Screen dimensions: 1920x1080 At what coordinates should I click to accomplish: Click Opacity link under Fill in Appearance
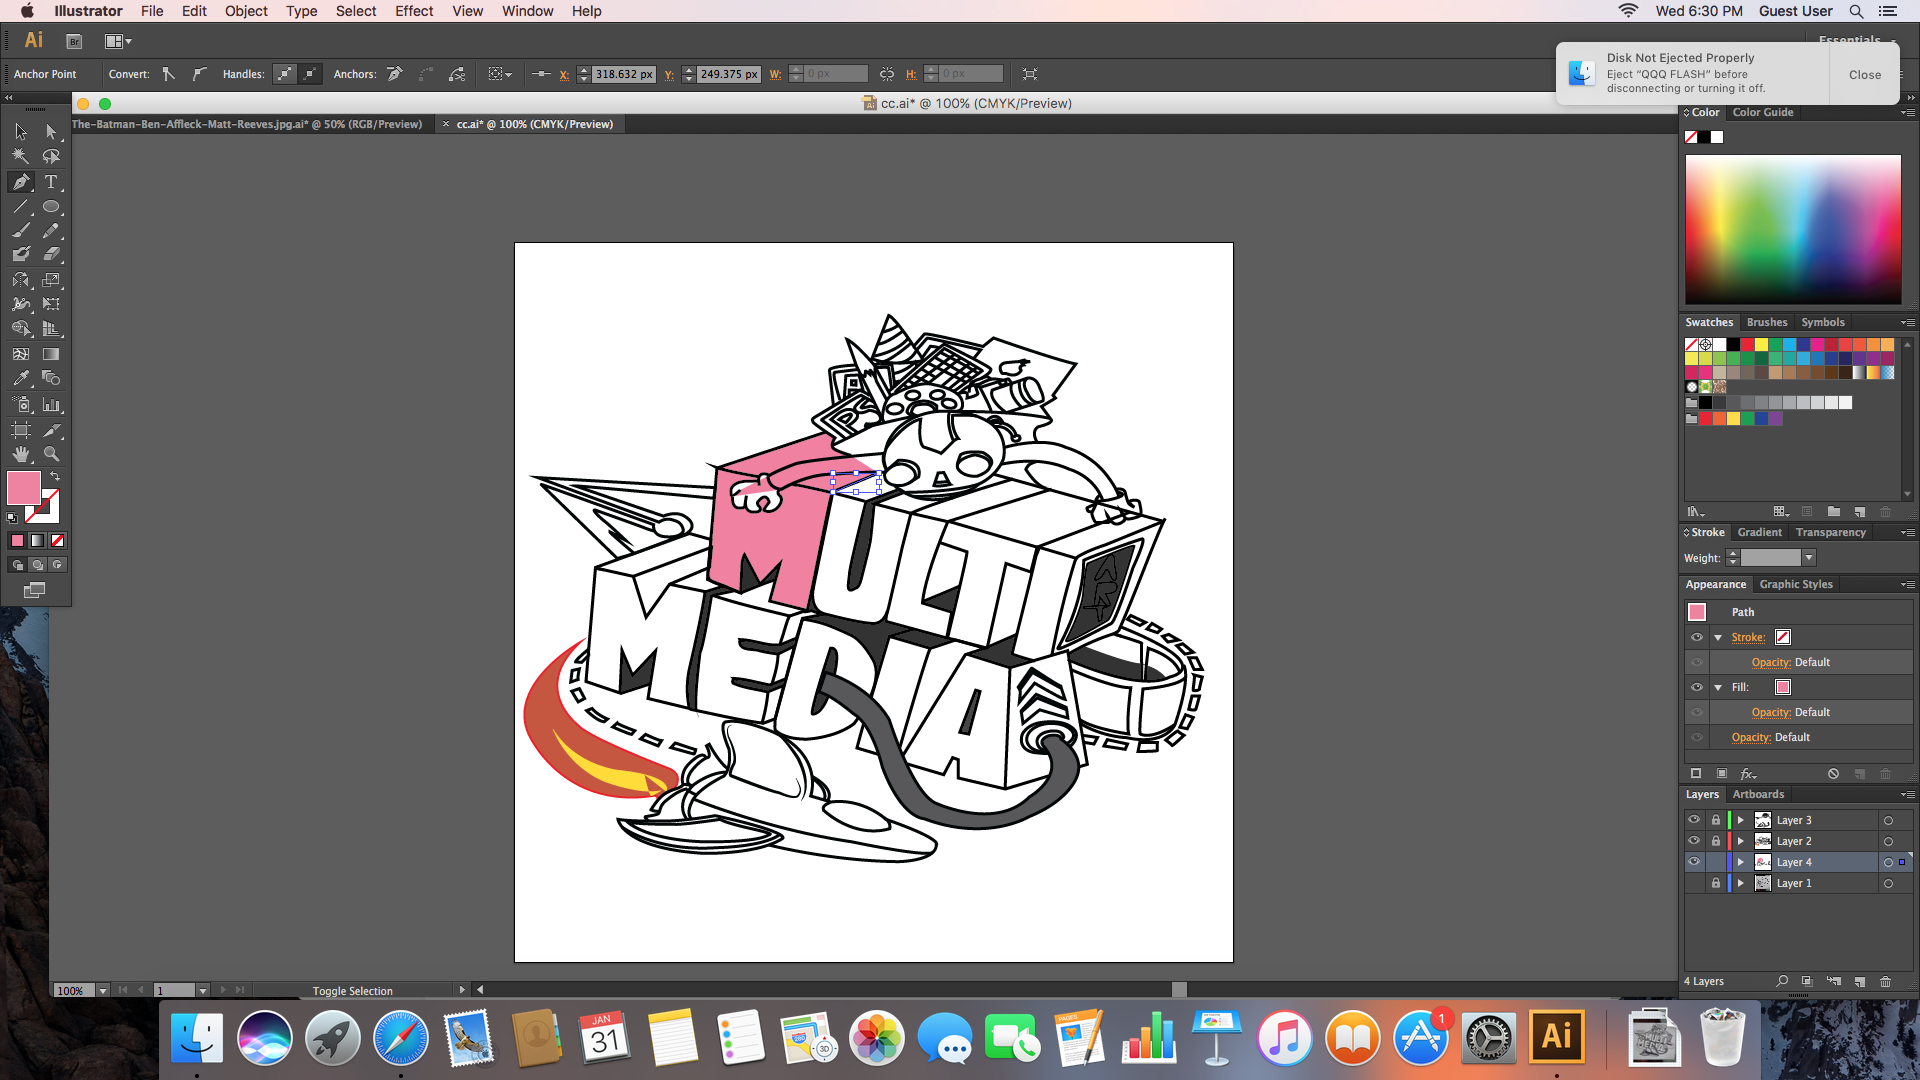1771,712
